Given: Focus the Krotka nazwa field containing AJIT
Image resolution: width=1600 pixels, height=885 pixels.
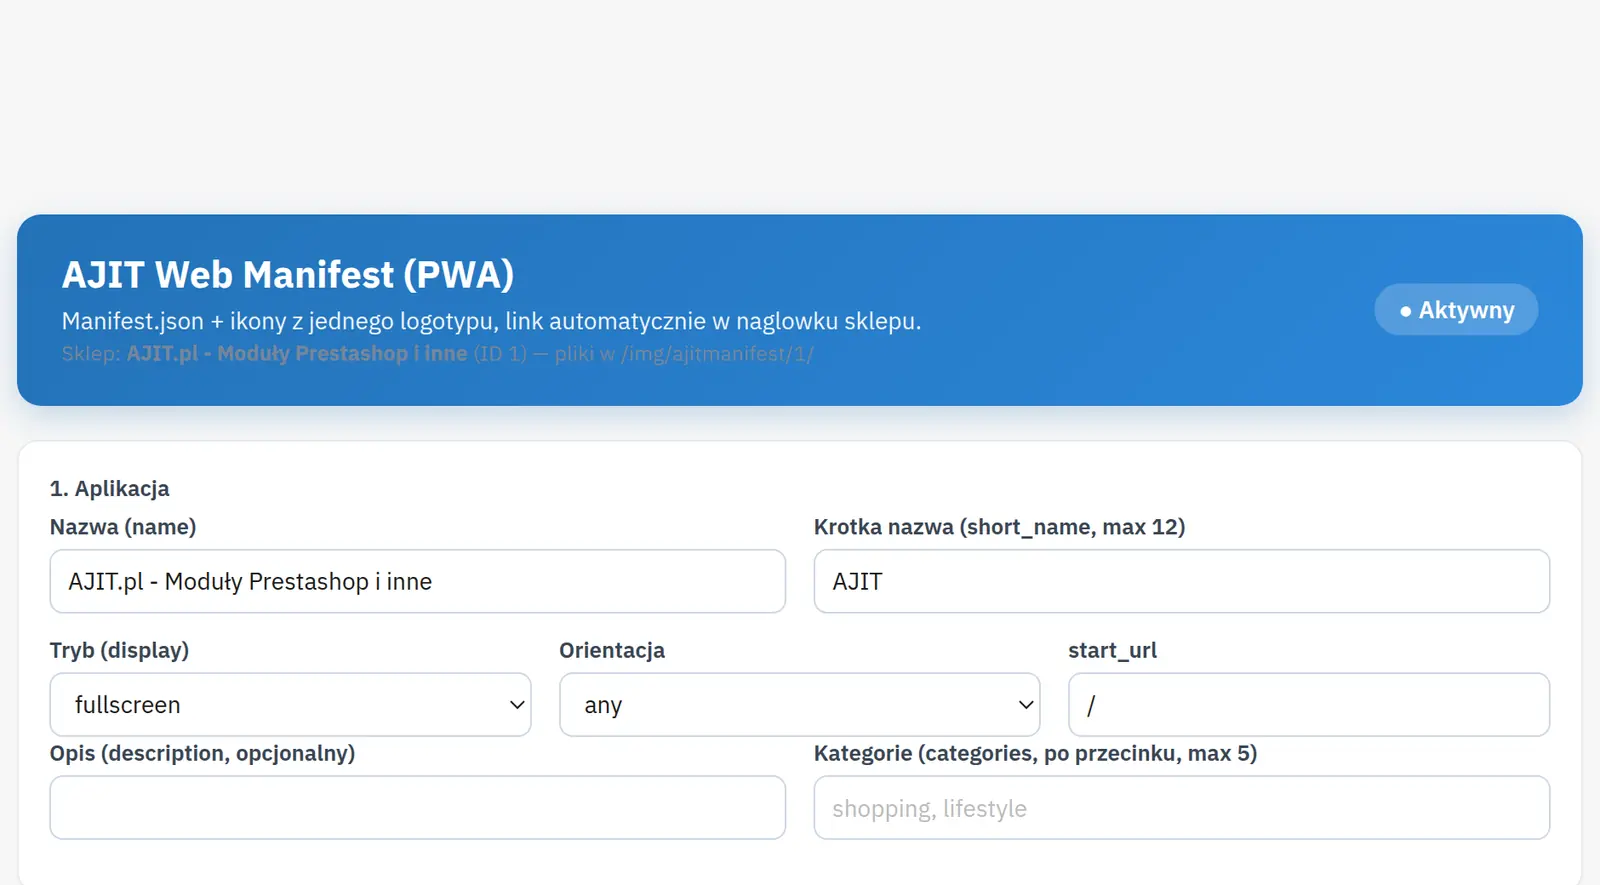Looking at the screenshot, I should pos(1181,581).
